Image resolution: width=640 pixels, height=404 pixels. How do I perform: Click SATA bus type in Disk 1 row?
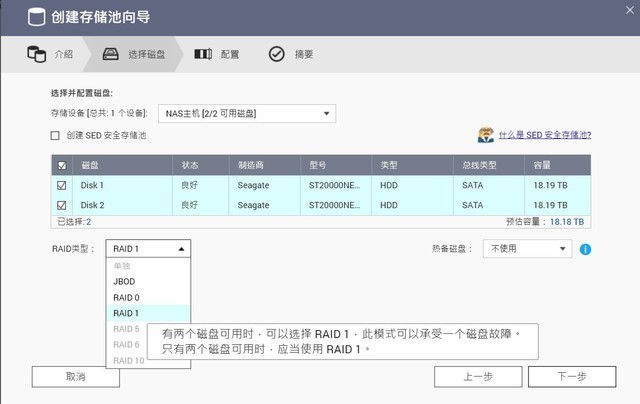pyautogui.click(x=472, y=185)
